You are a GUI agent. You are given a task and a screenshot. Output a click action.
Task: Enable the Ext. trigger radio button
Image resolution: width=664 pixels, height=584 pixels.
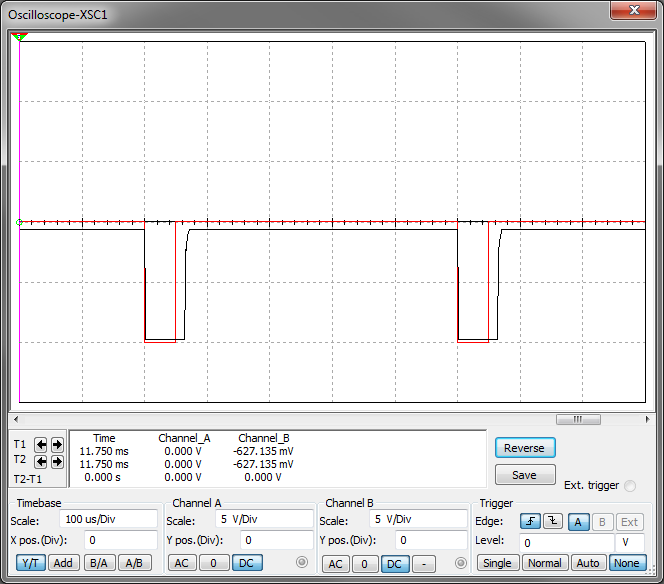click(x=629, y=486)
